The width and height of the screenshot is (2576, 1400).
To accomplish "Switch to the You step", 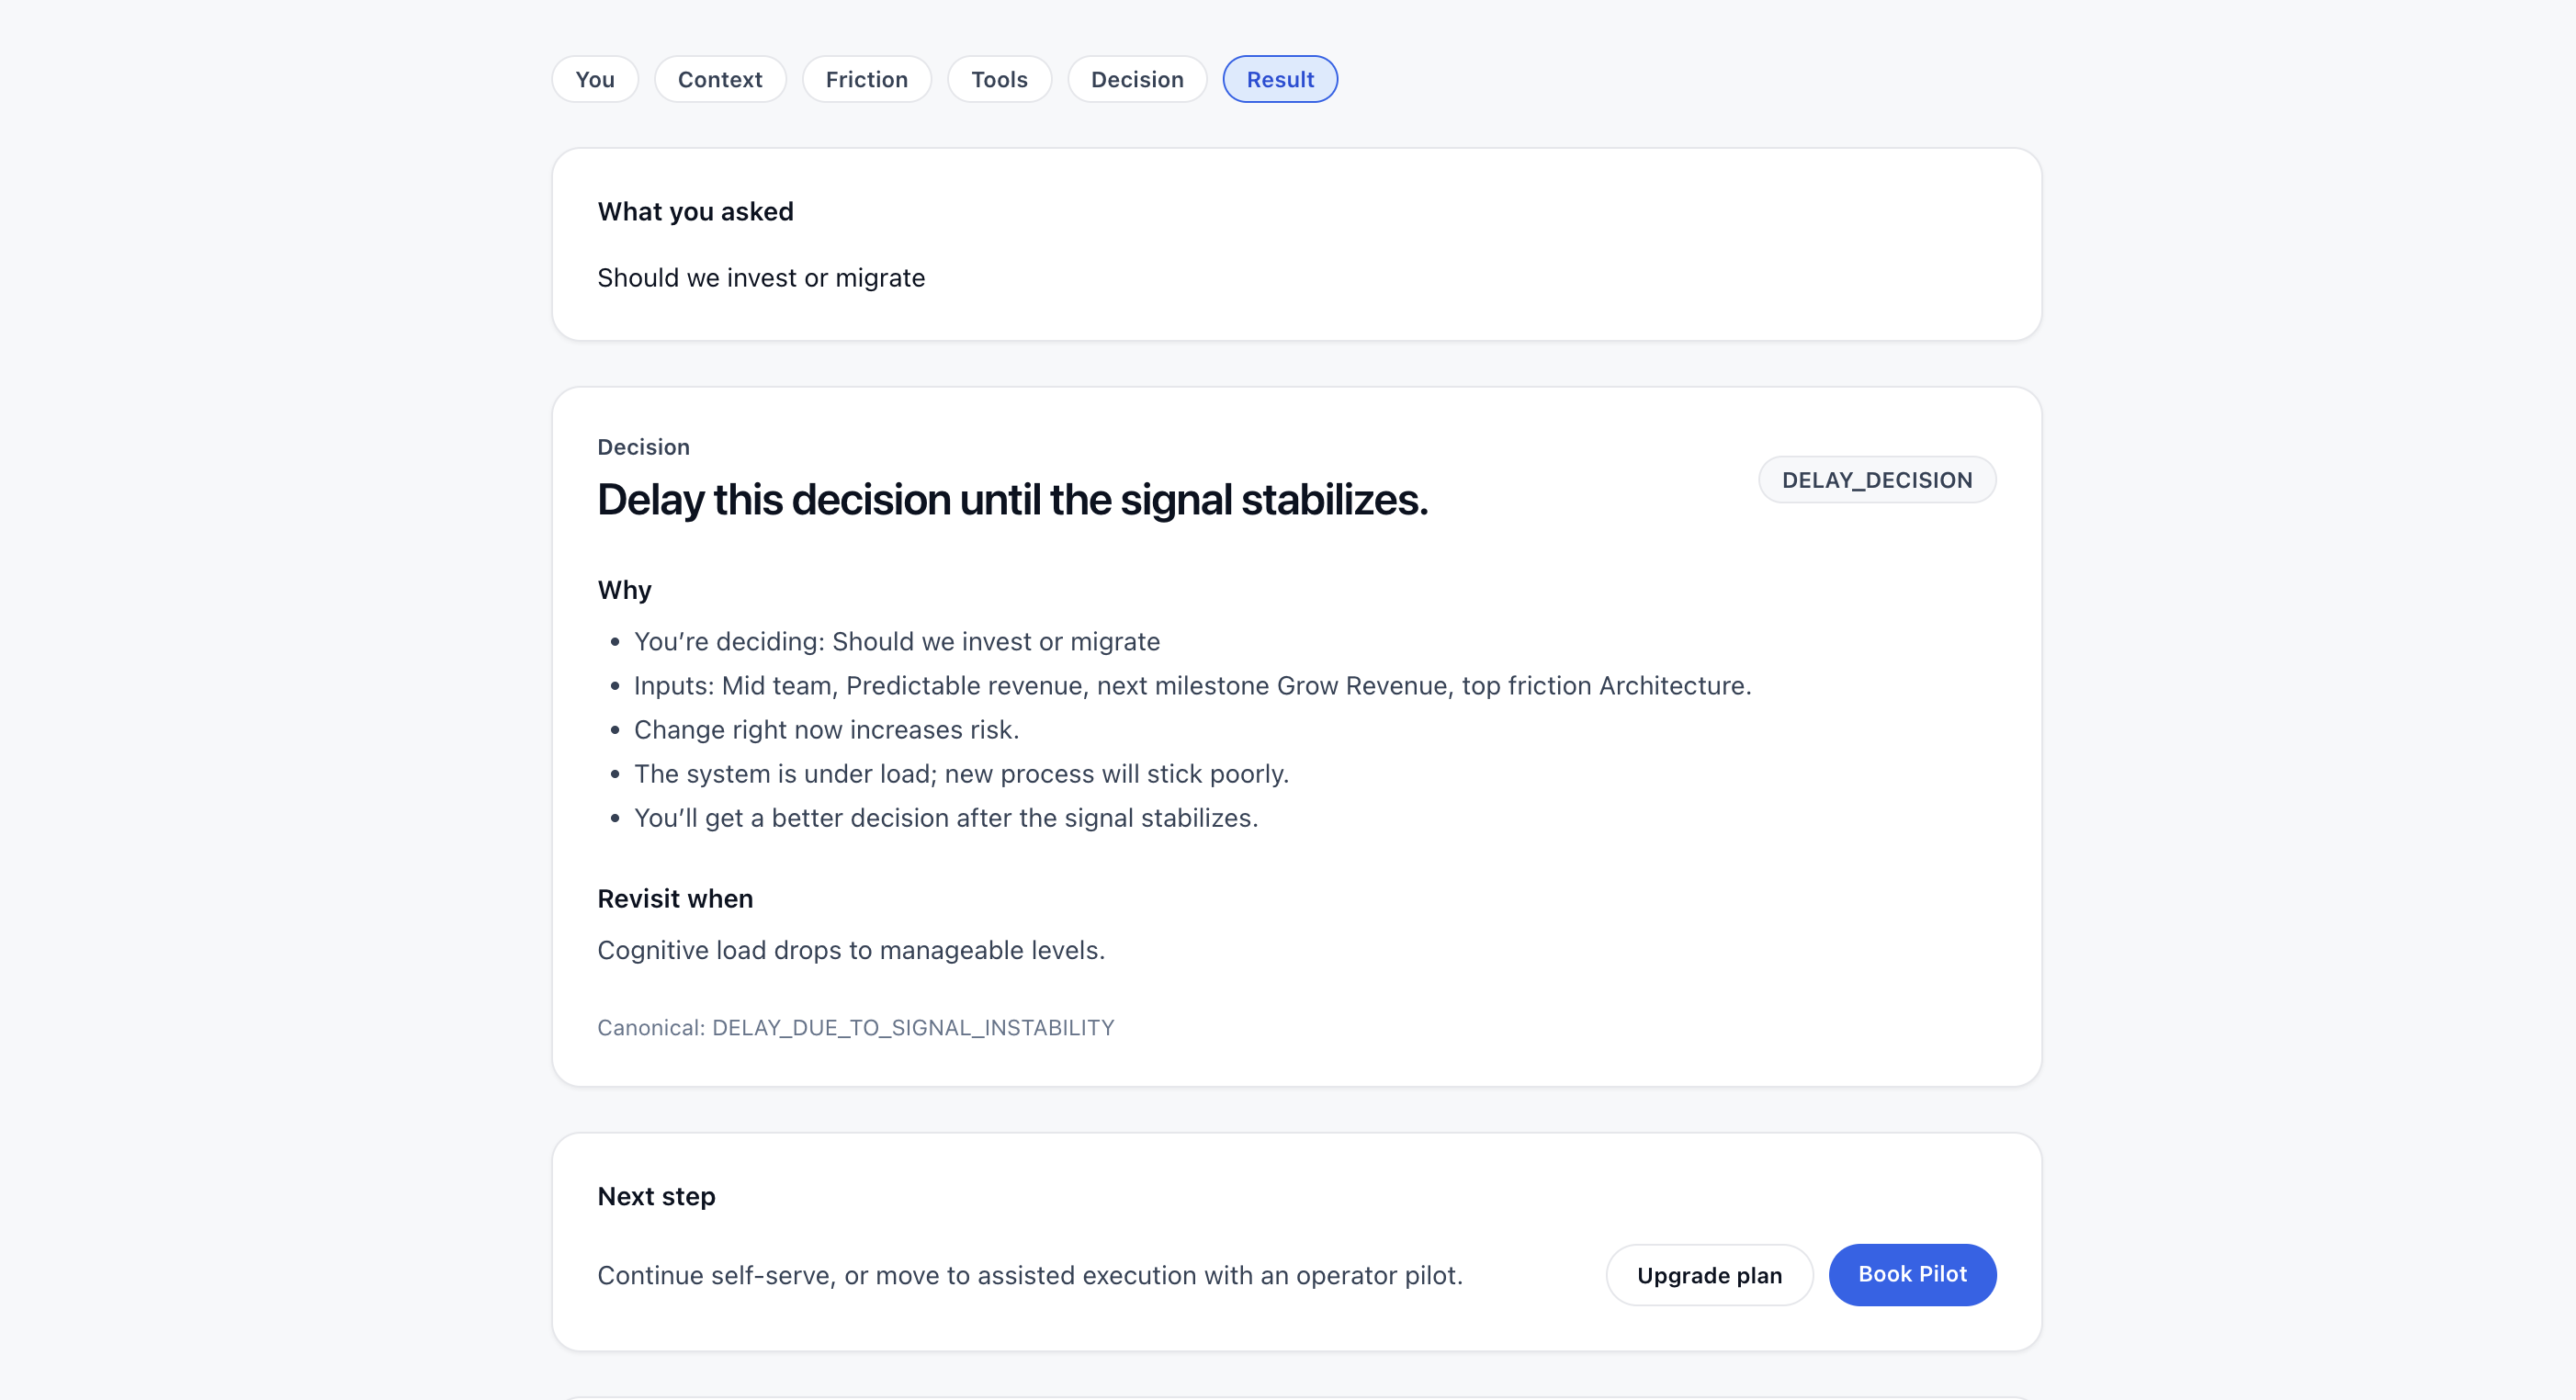I will [x=594, y=79].
